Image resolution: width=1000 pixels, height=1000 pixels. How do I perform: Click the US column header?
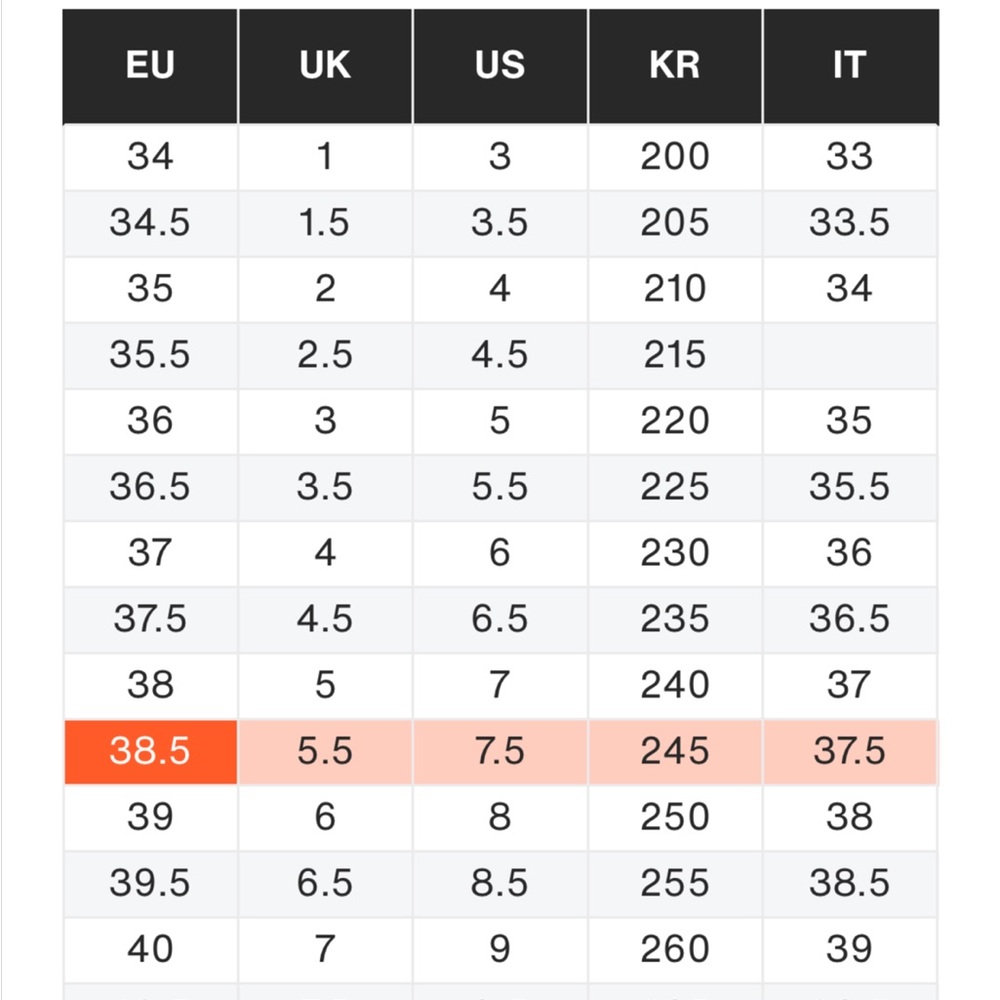coord(500,66)
